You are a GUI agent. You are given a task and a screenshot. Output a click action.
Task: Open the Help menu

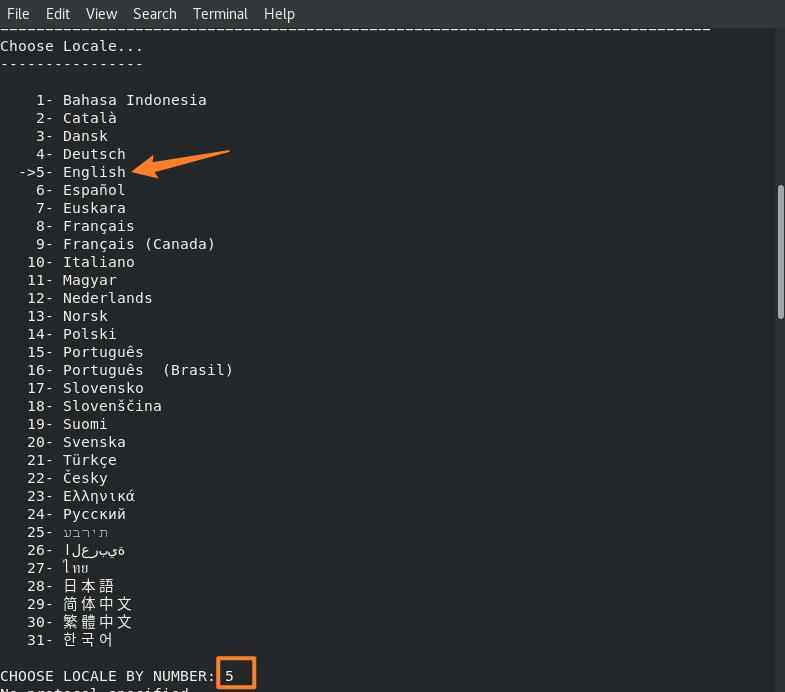tap(279, 14)
